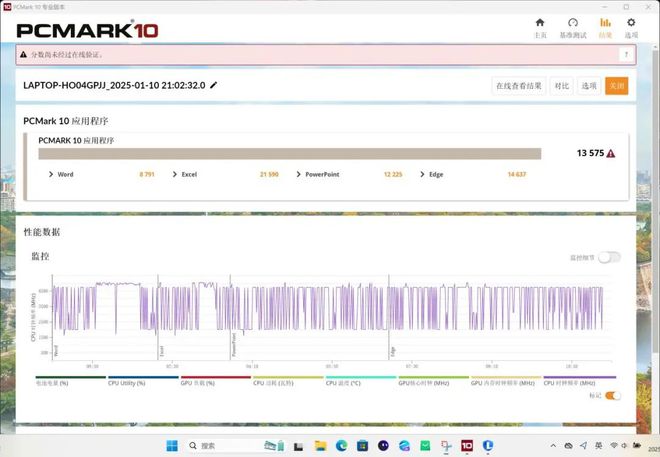660x457 pixels.
Task: Launch Microsoft Edge from the taskbar
Action: click(x=341, y=446)
